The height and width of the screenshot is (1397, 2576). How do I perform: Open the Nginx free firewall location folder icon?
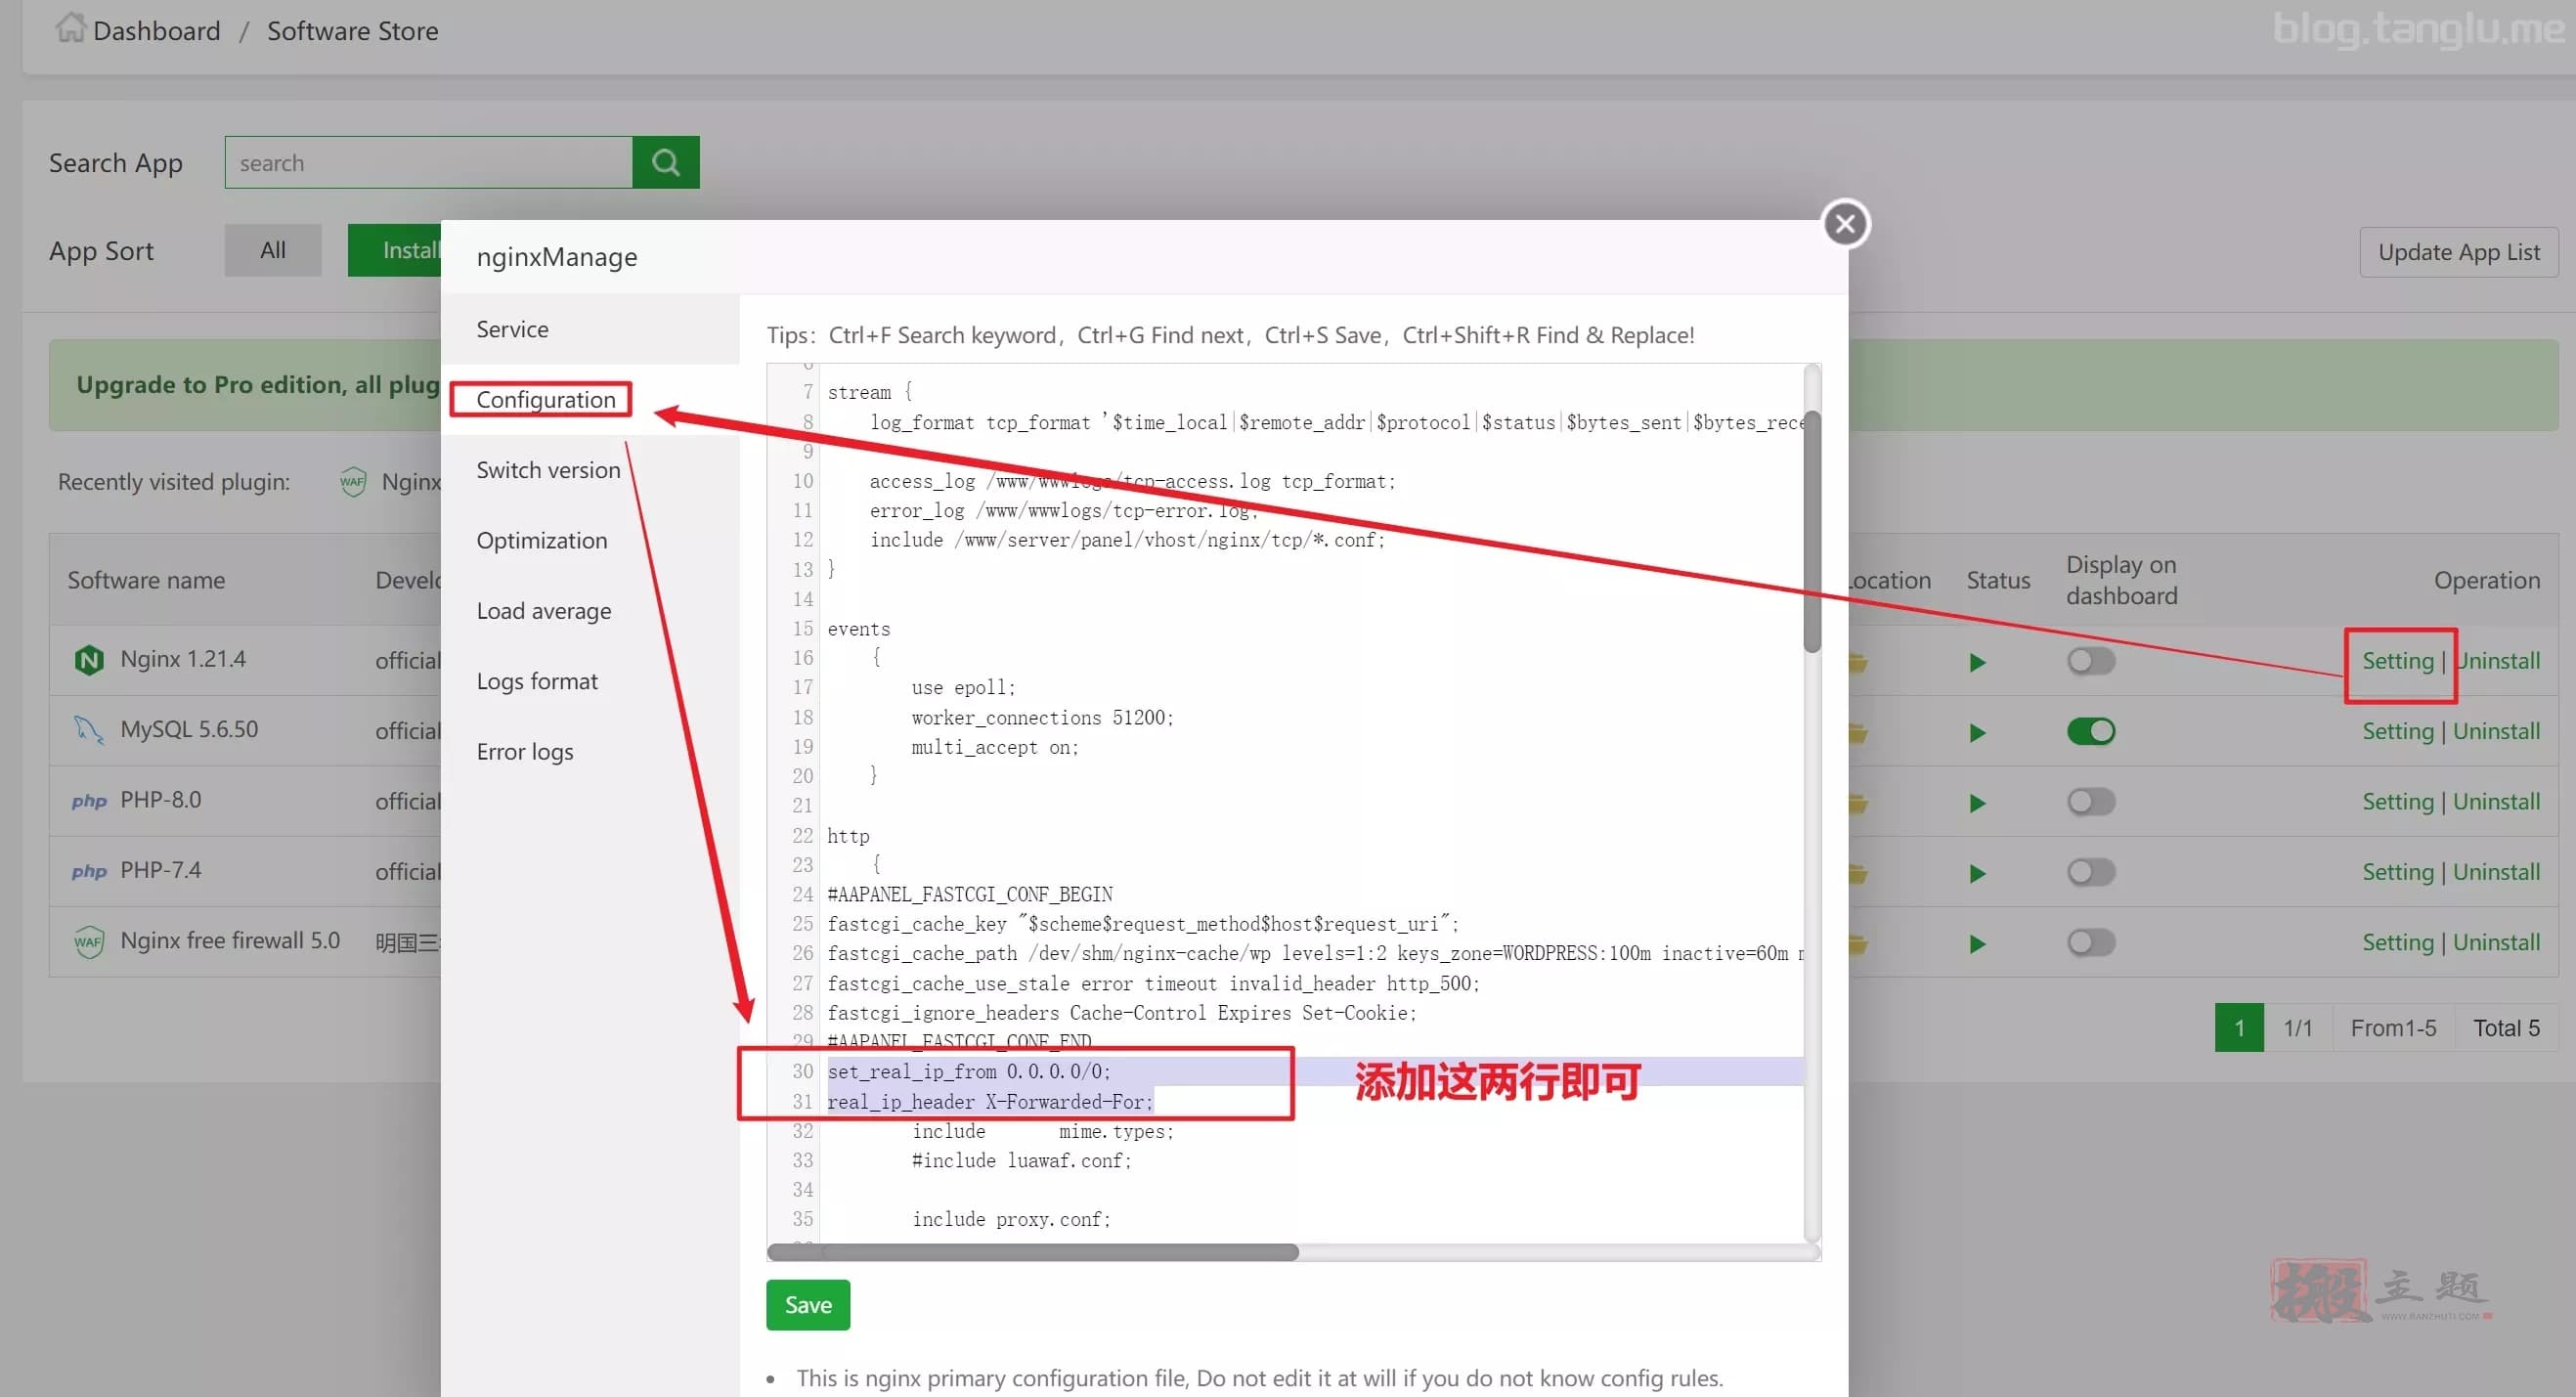point(1858,944)
